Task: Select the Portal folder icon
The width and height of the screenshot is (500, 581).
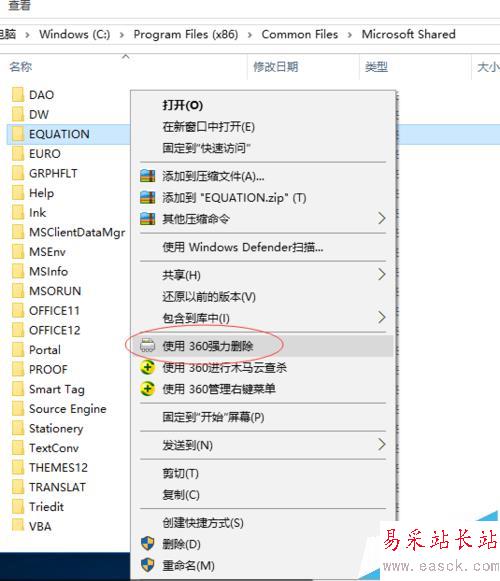Action: click(18, 350)
